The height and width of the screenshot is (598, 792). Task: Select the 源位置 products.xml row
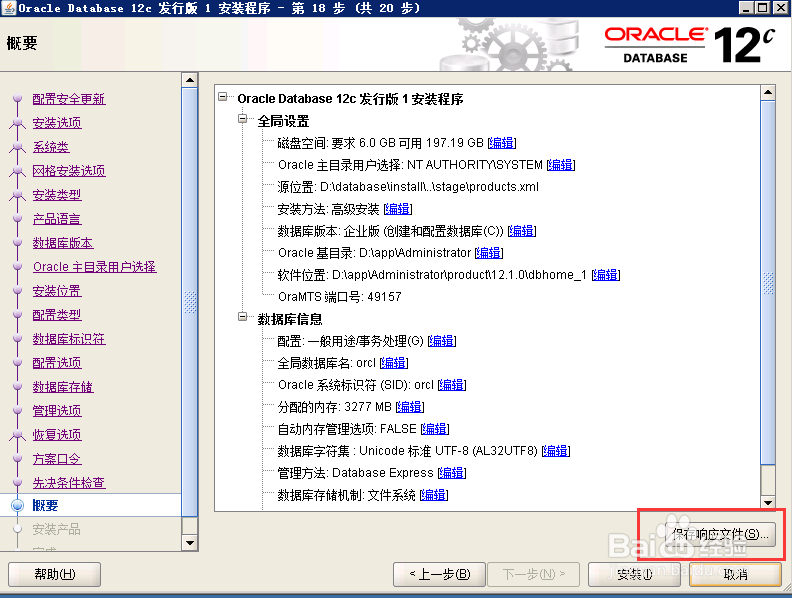(x=408, y=187)
